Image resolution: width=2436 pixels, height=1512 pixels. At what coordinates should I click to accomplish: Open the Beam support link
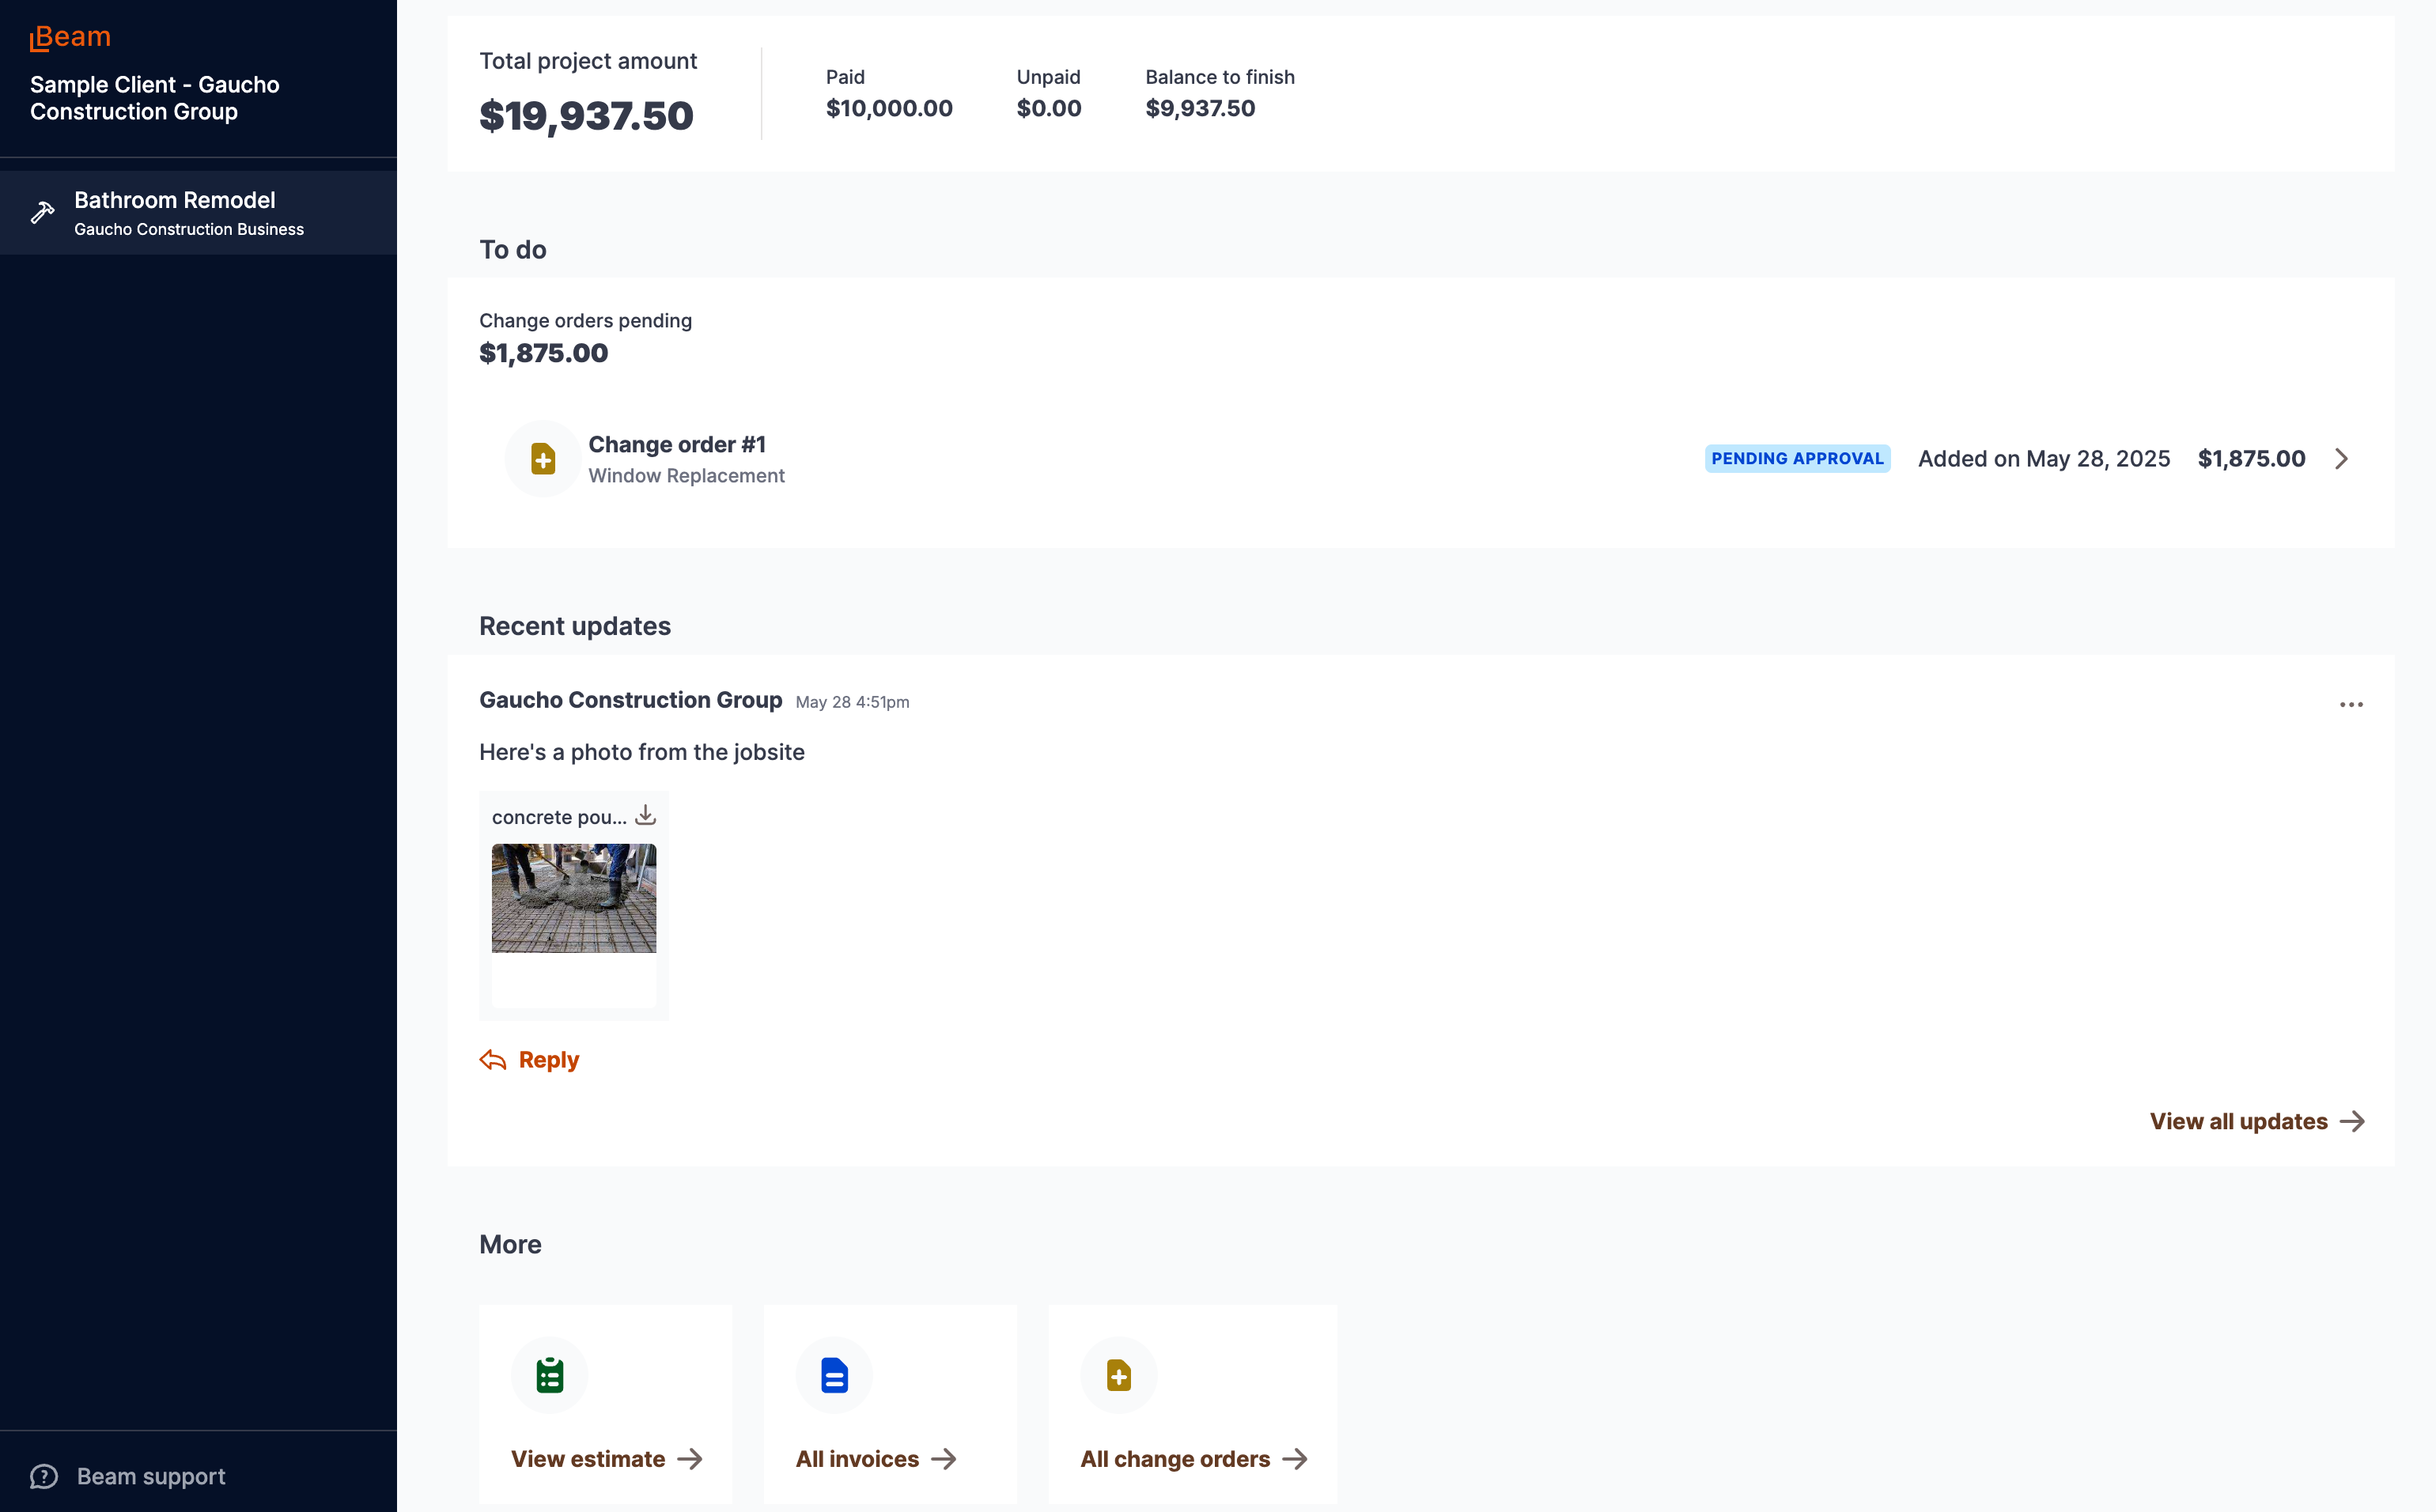[x=151, y=1476]
